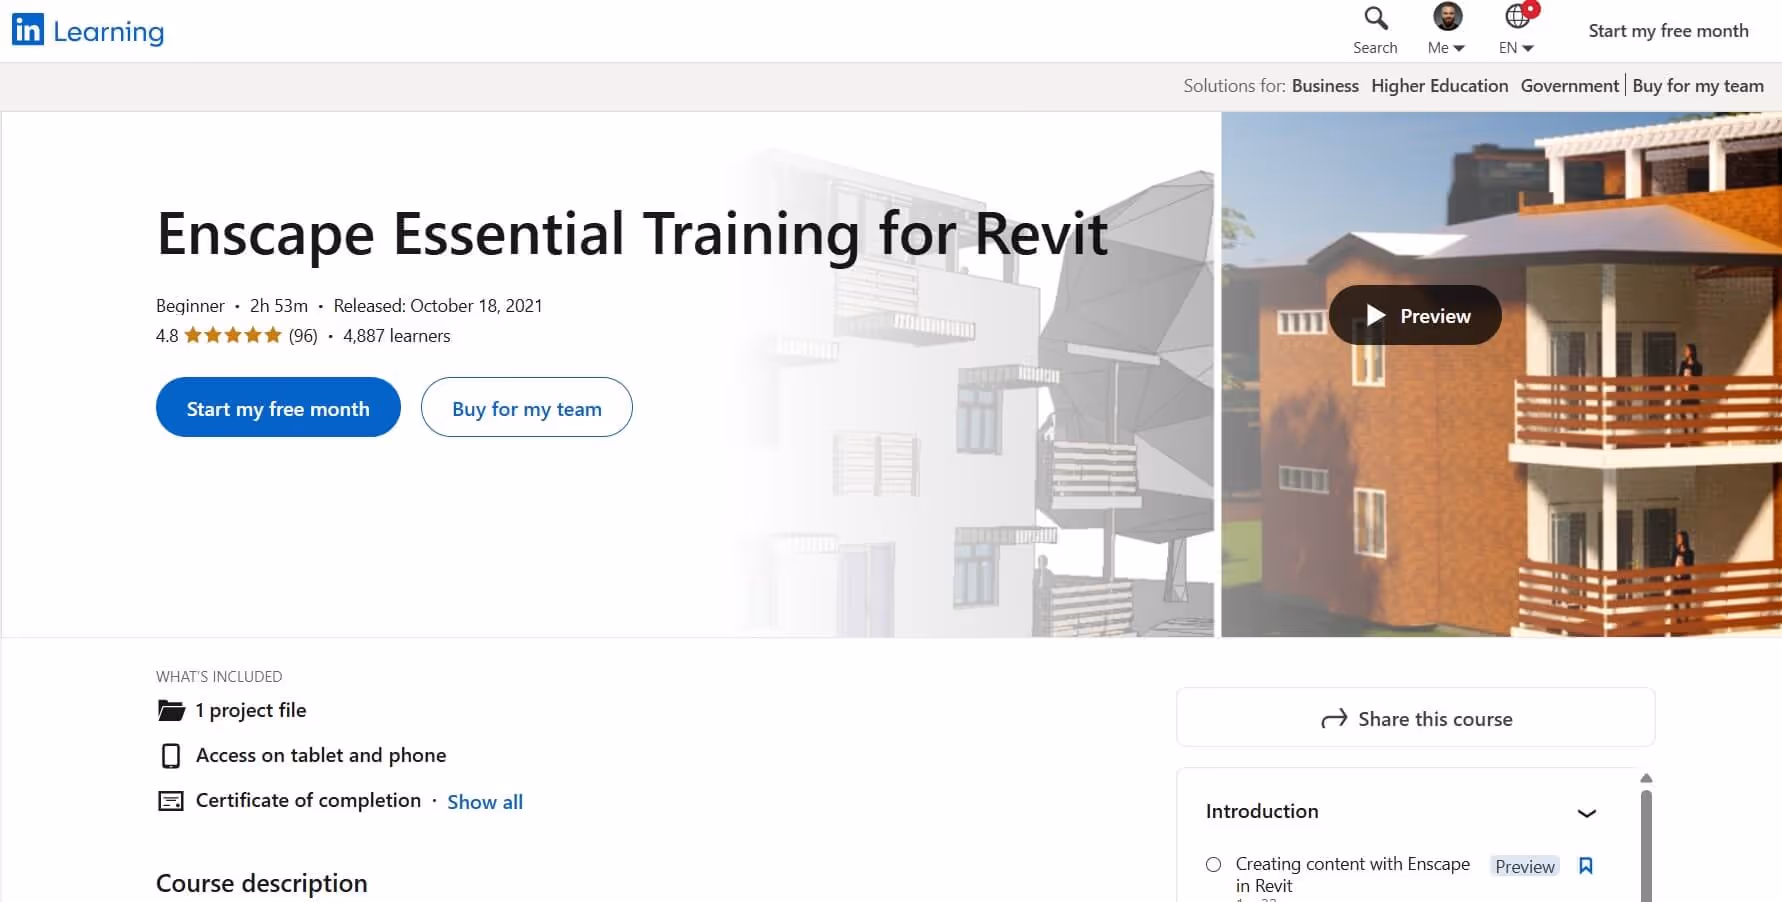Open the globe language icon

tap(1518, 16)
